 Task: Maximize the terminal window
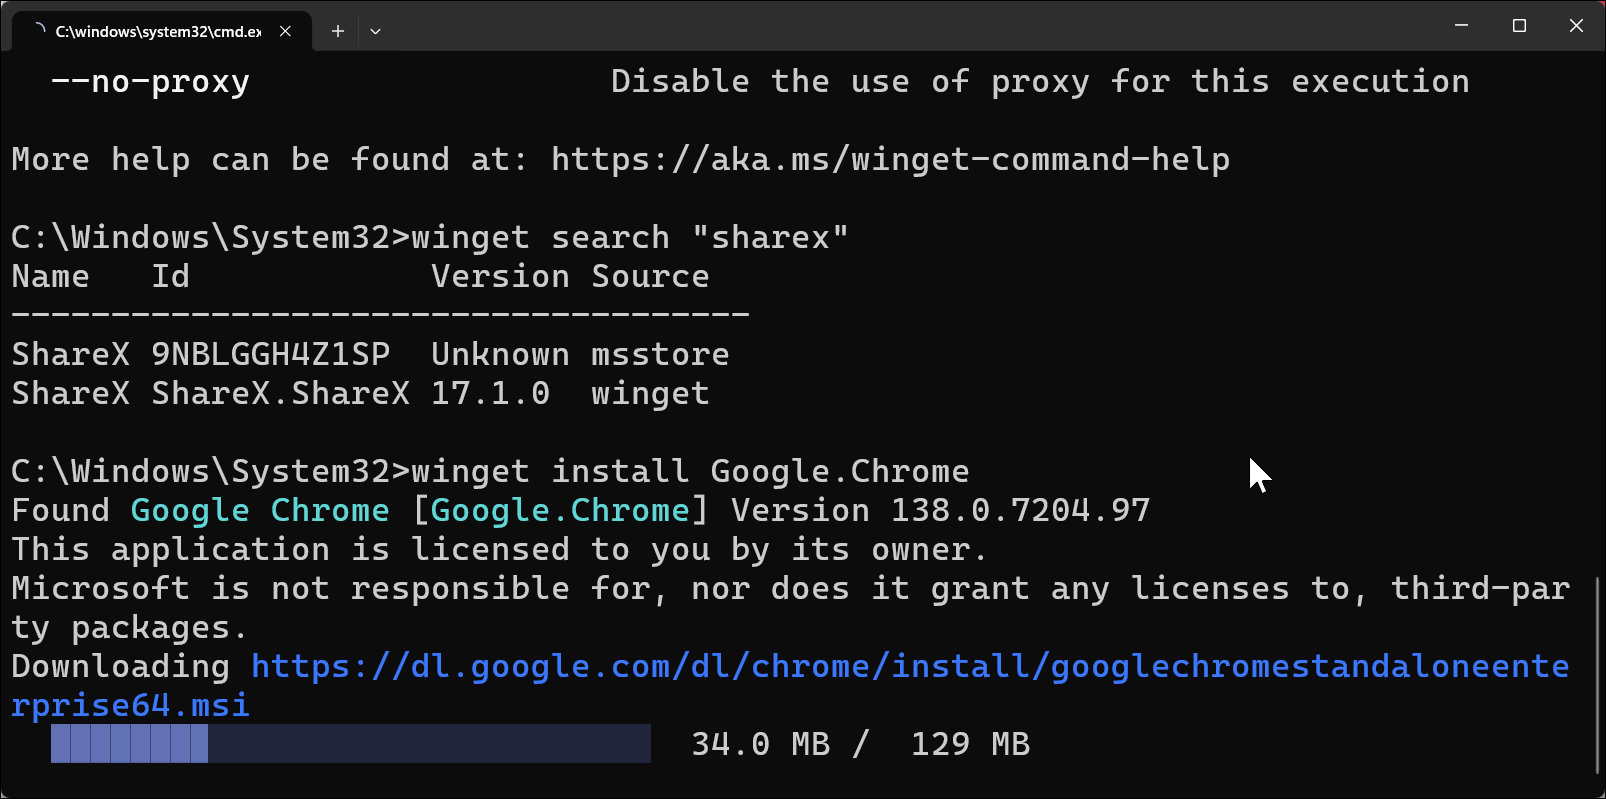[1519, 26]
